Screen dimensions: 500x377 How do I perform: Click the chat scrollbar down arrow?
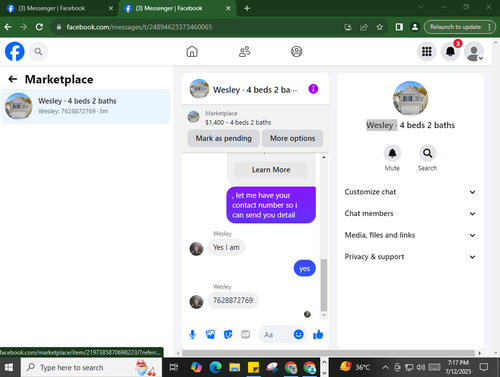(324, 315)
